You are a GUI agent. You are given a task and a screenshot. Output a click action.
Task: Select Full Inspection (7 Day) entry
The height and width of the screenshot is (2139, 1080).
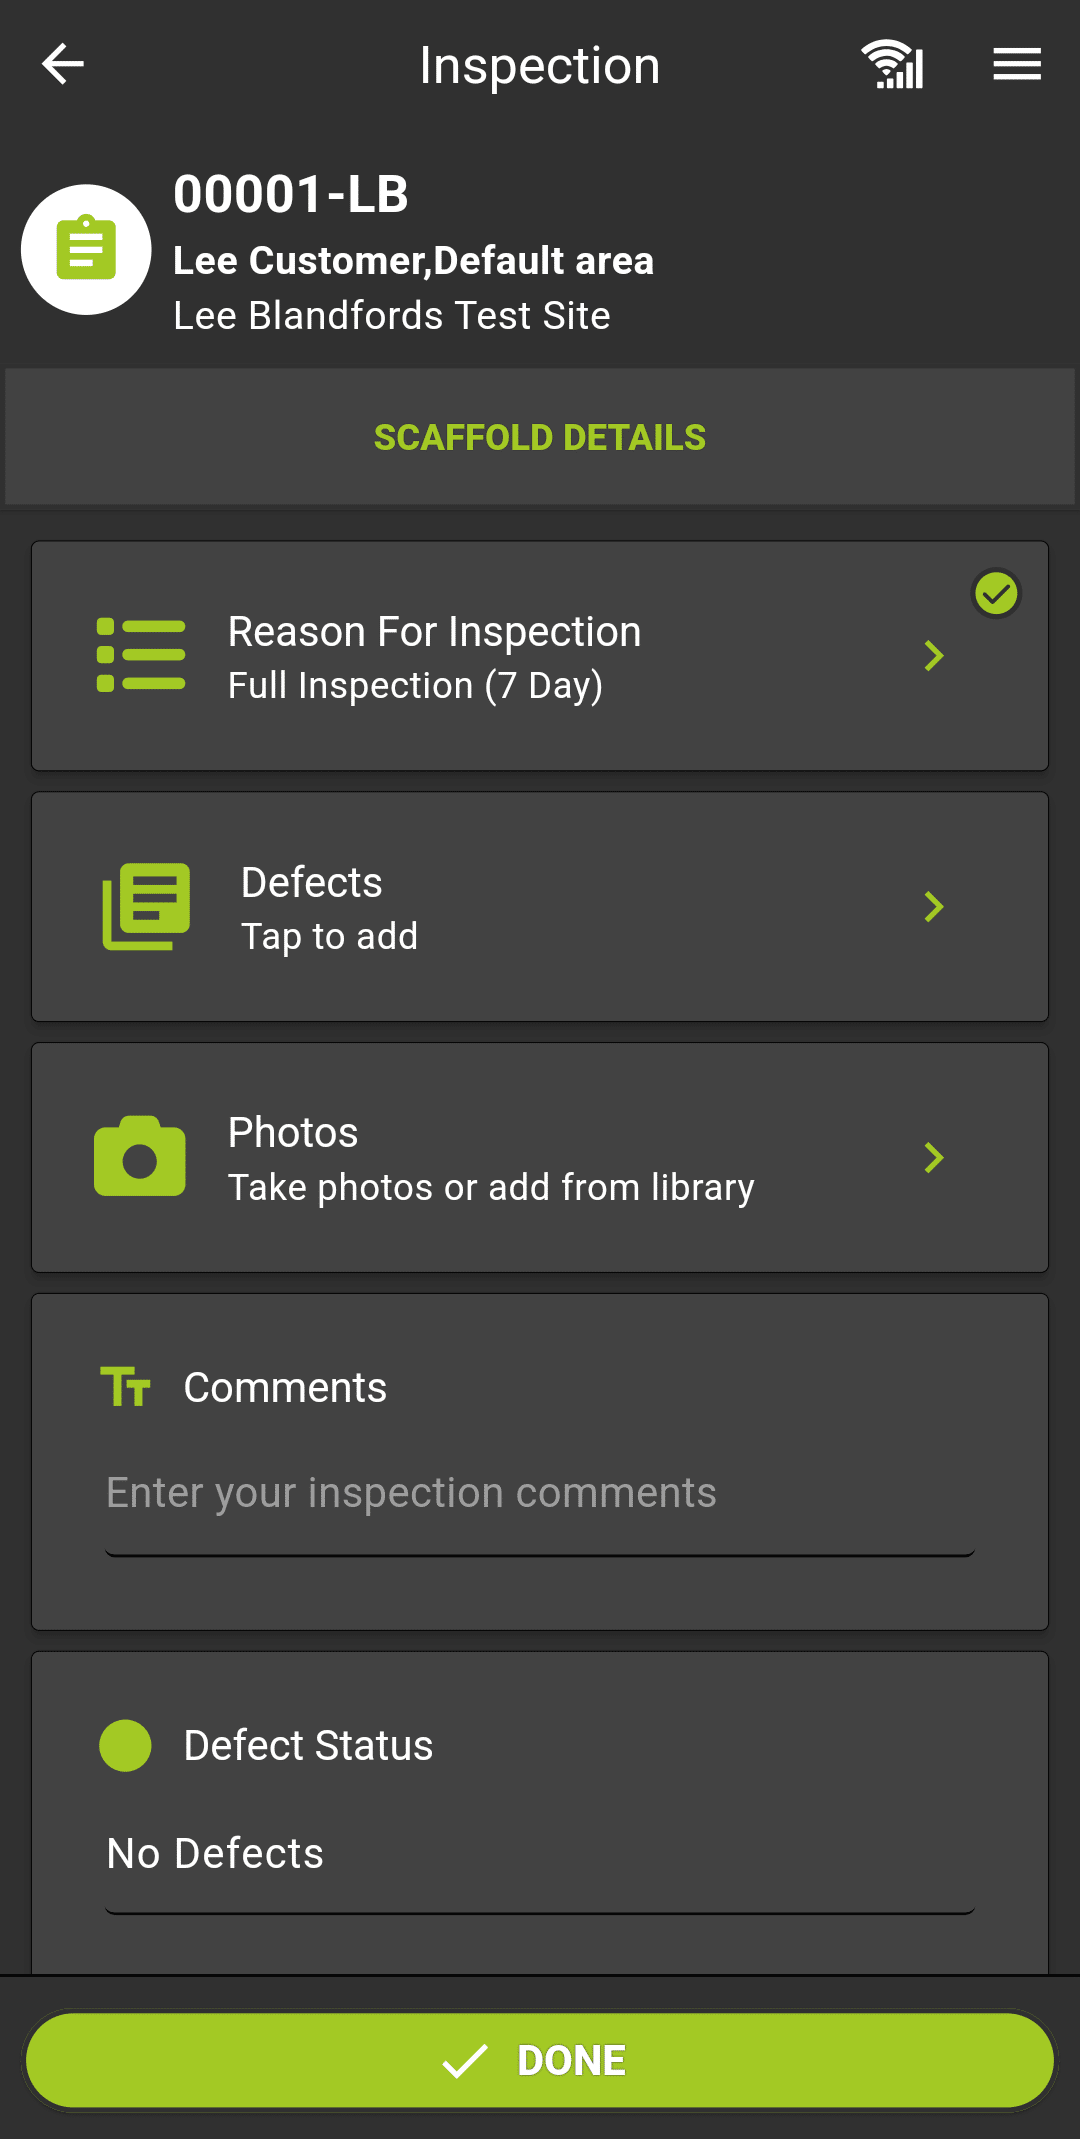click(415, 686)
